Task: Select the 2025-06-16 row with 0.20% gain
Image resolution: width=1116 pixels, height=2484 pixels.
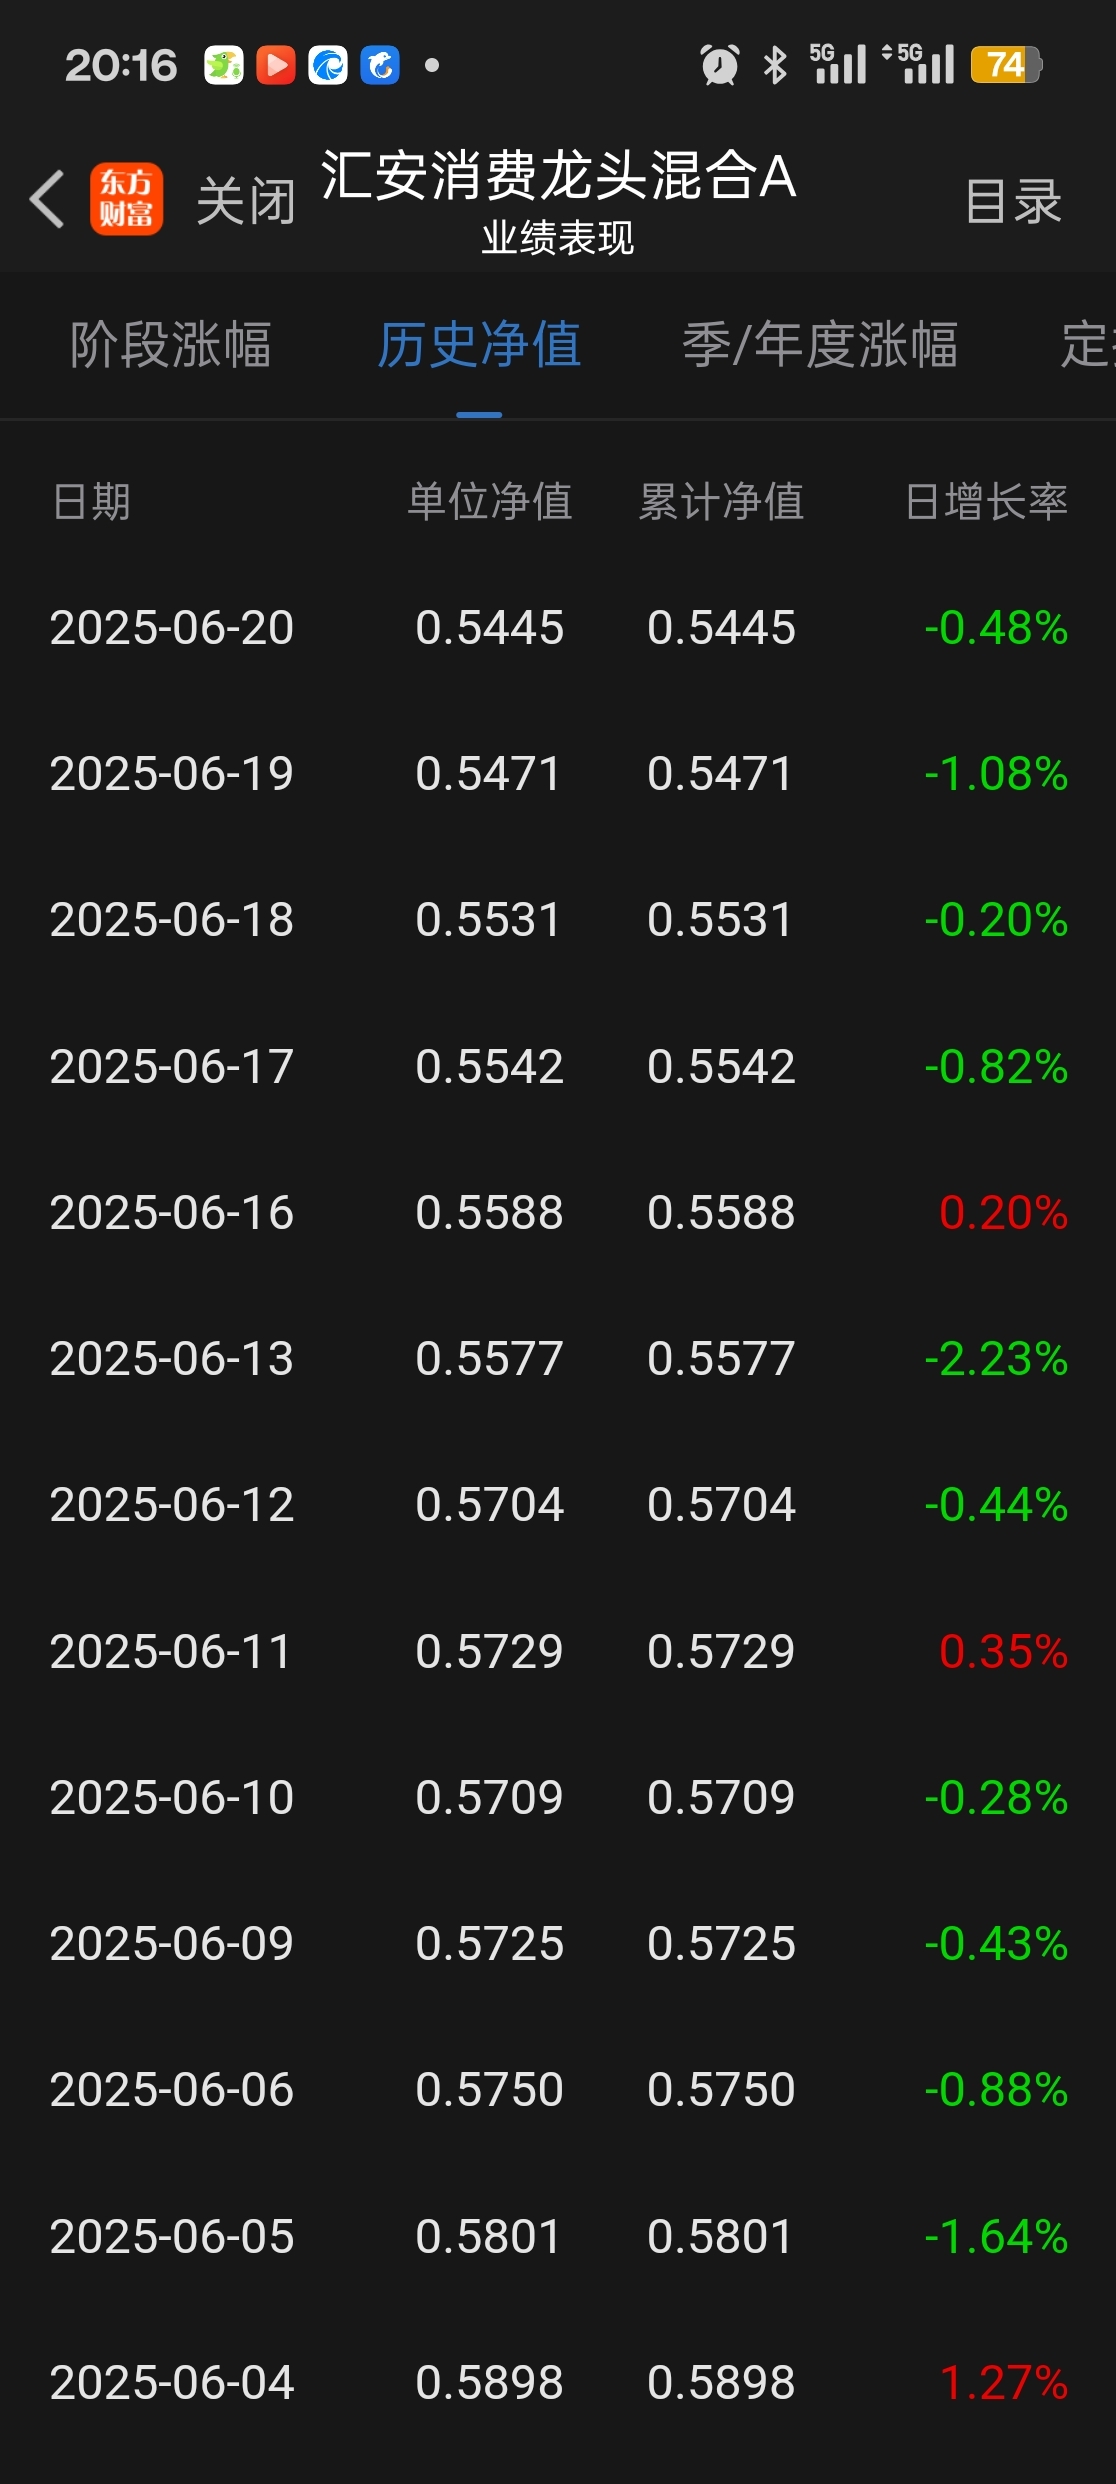Action: (558, 1213)
